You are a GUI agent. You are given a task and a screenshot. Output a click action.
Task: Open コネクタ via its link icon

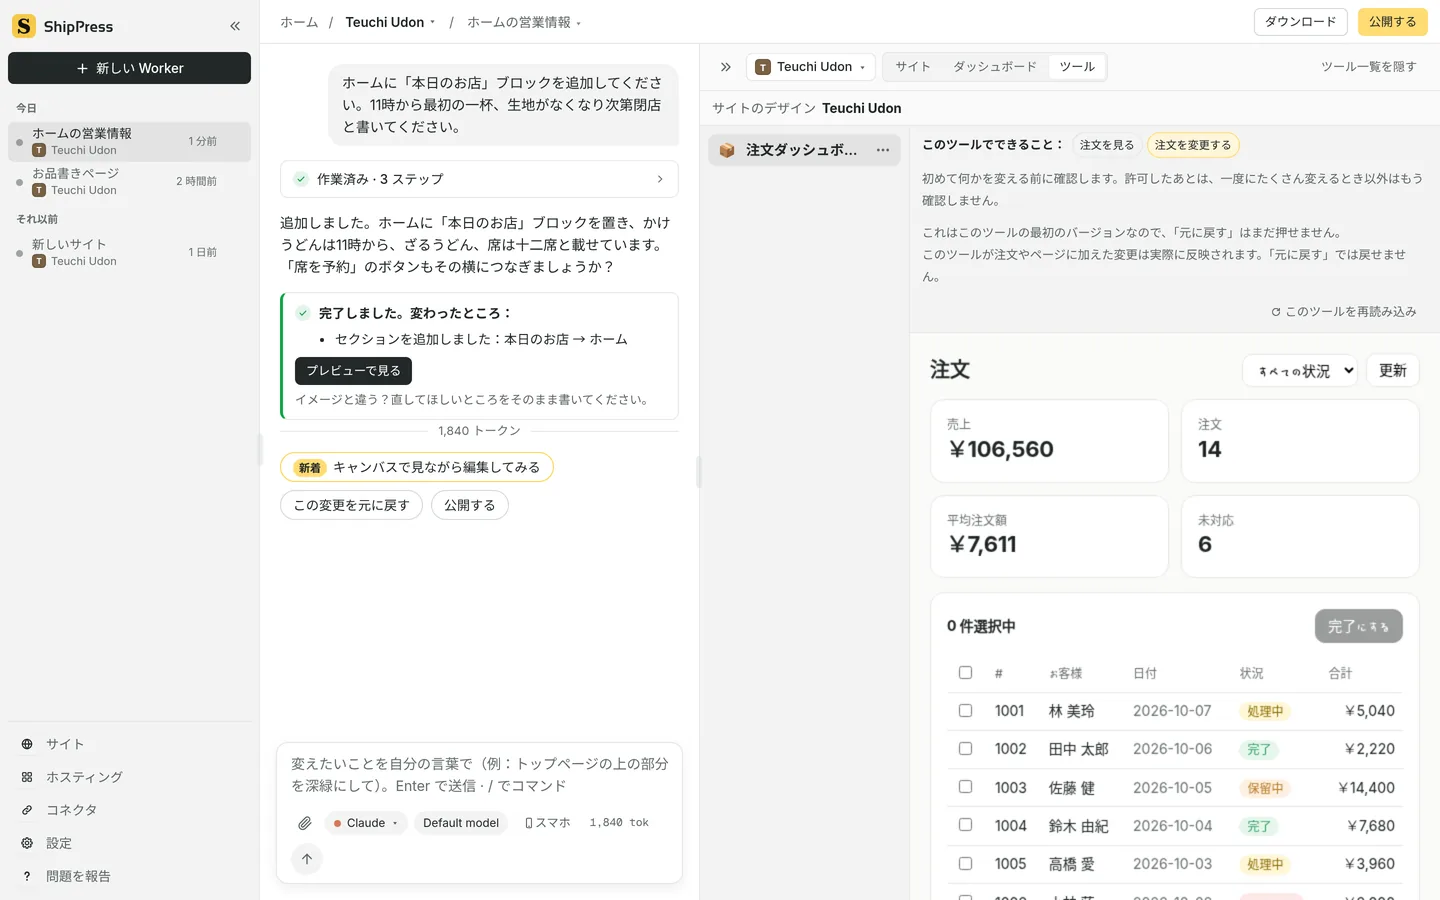pyautogui.click(x=27, y=810)
